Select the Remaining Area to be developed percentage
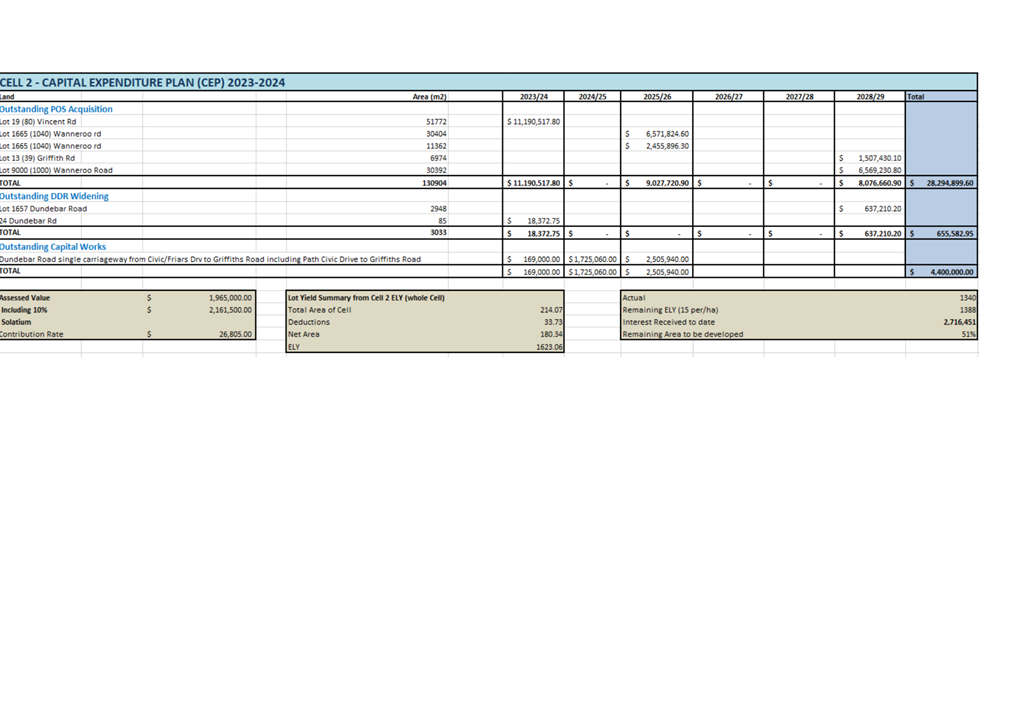 [969, 334]
